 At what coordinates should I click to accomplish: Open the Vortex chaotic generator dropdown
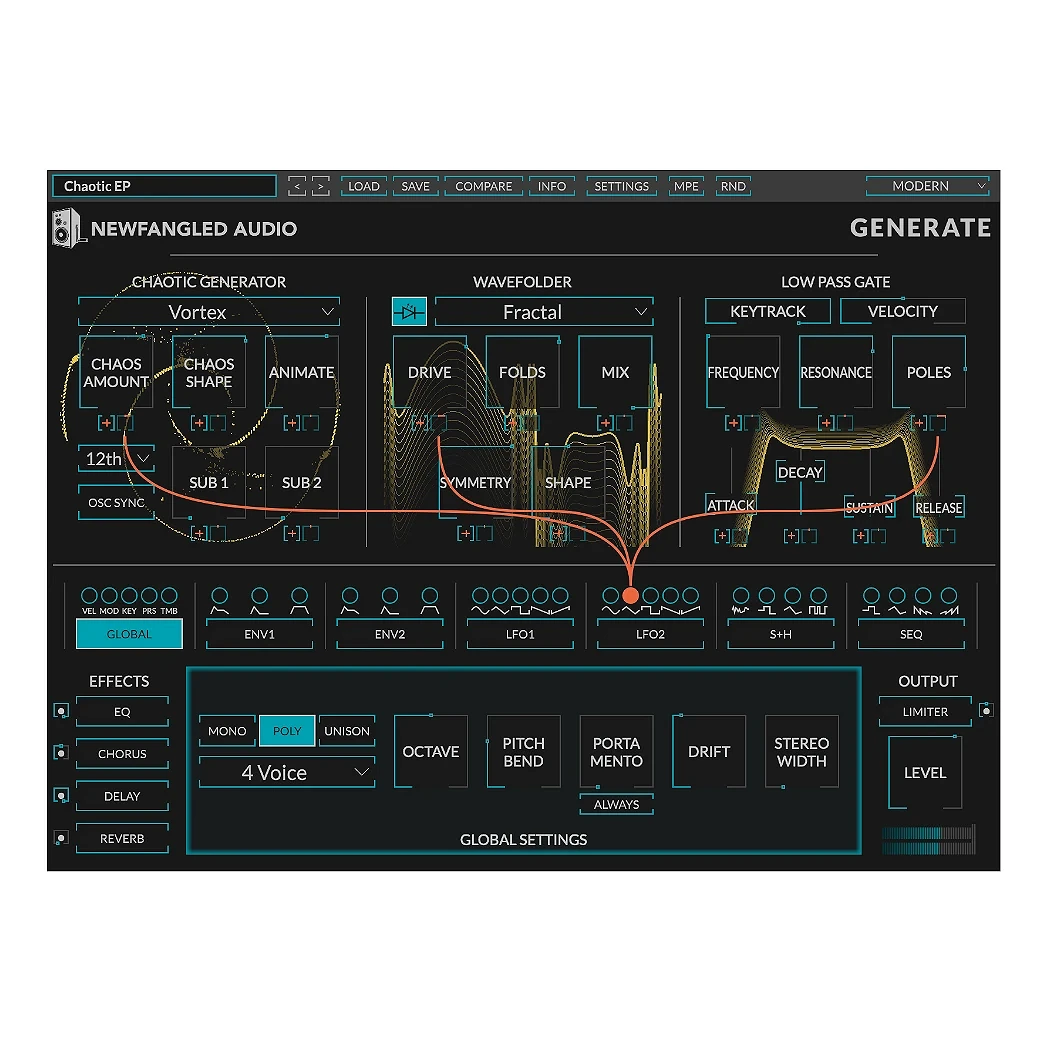[x=209, y=312]
